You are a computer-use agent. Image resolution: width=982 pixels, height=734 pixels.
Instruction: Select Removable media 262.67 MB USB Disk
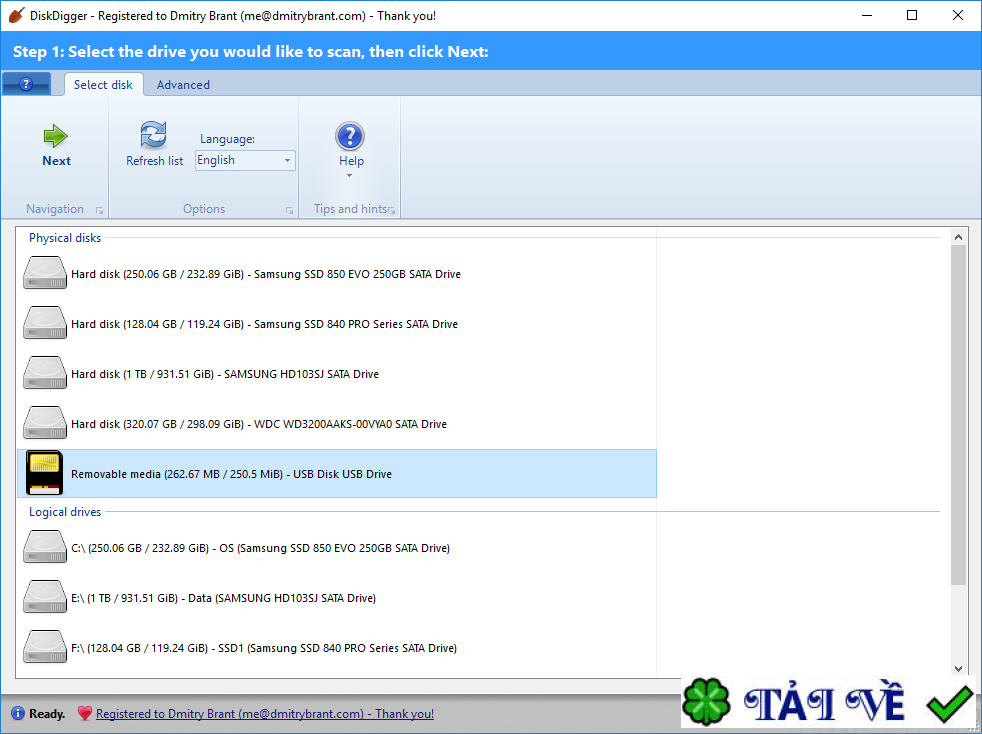[337, 473]
